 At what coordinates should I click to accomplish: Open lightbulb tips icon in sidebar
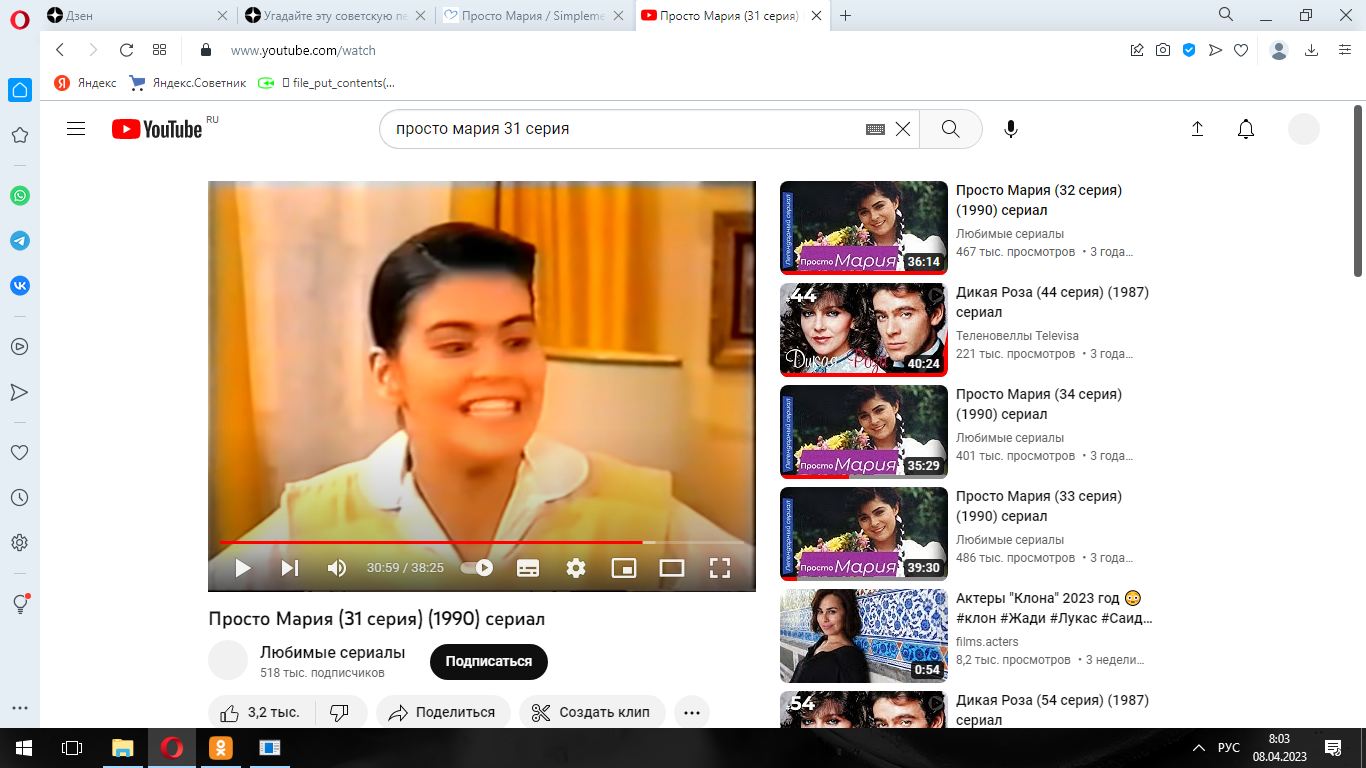click(x=20, y=604)
